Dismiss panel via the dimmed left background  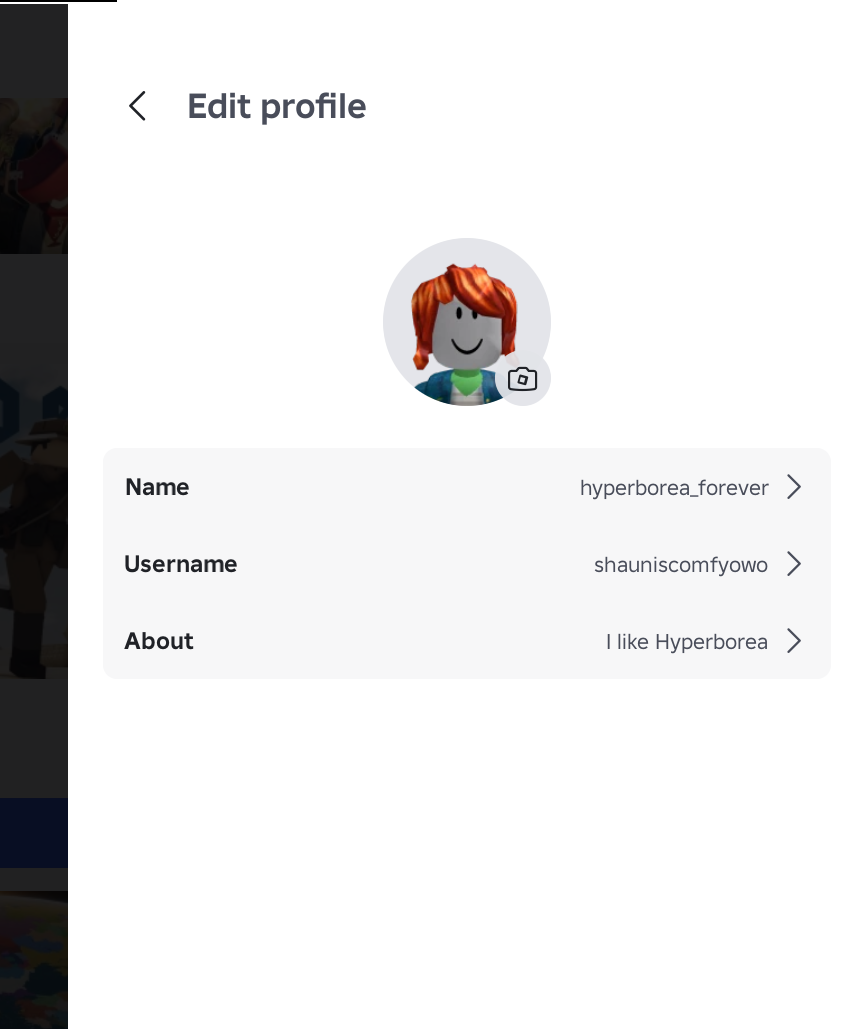pos(33,722)
